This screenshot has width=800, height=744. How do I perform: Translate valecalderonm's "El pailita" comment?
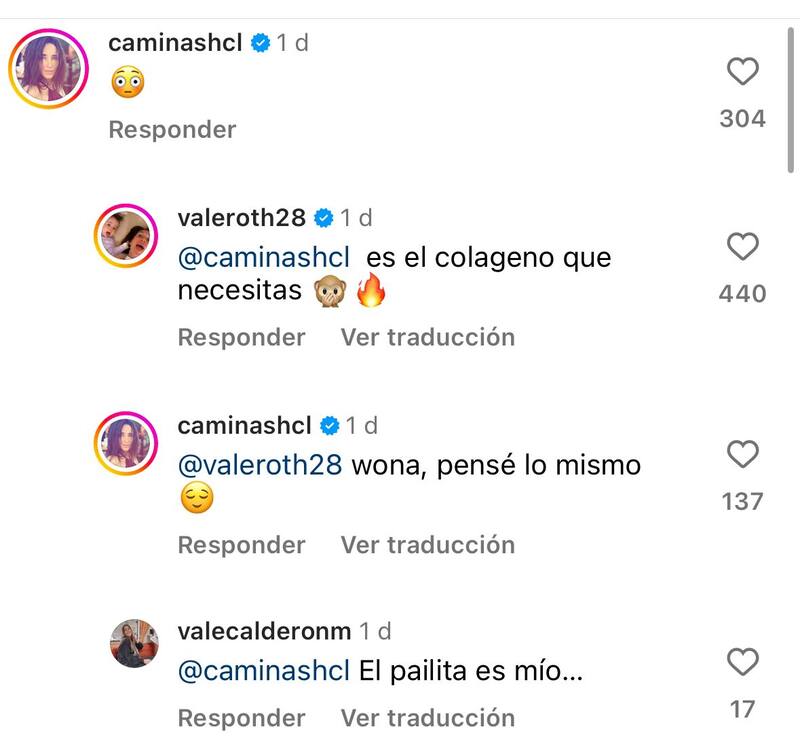pyautogui.click(x=427, y=718)
